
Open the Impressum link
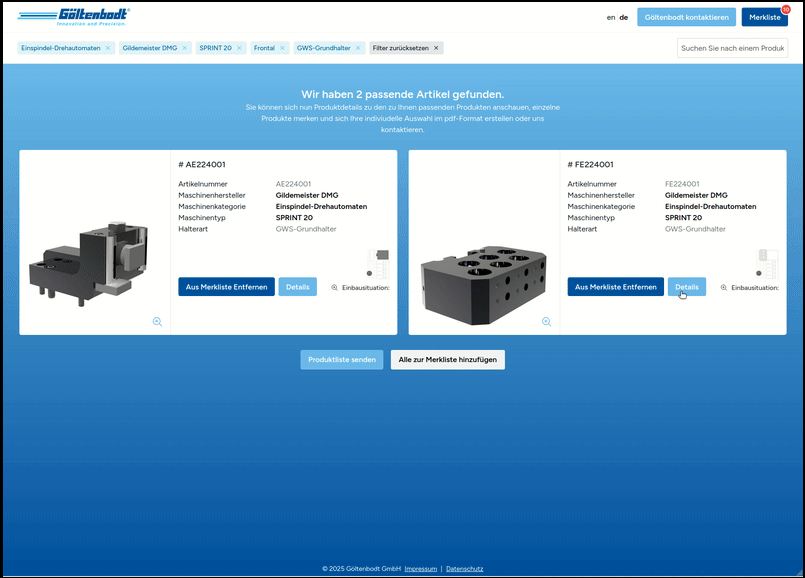pos(420,569)
